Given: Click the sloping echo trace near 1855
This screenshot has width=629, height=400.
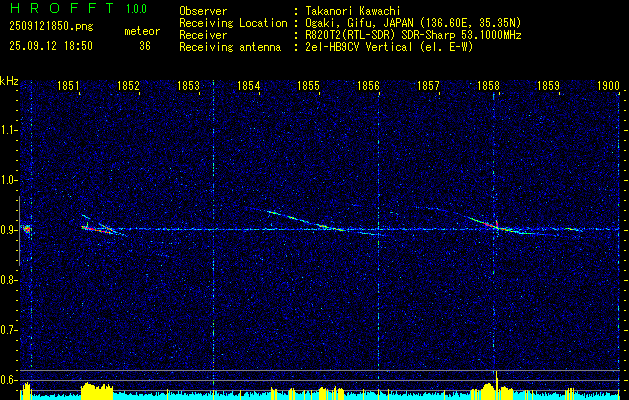Looking at the screenshot, I should coord(305,222).
